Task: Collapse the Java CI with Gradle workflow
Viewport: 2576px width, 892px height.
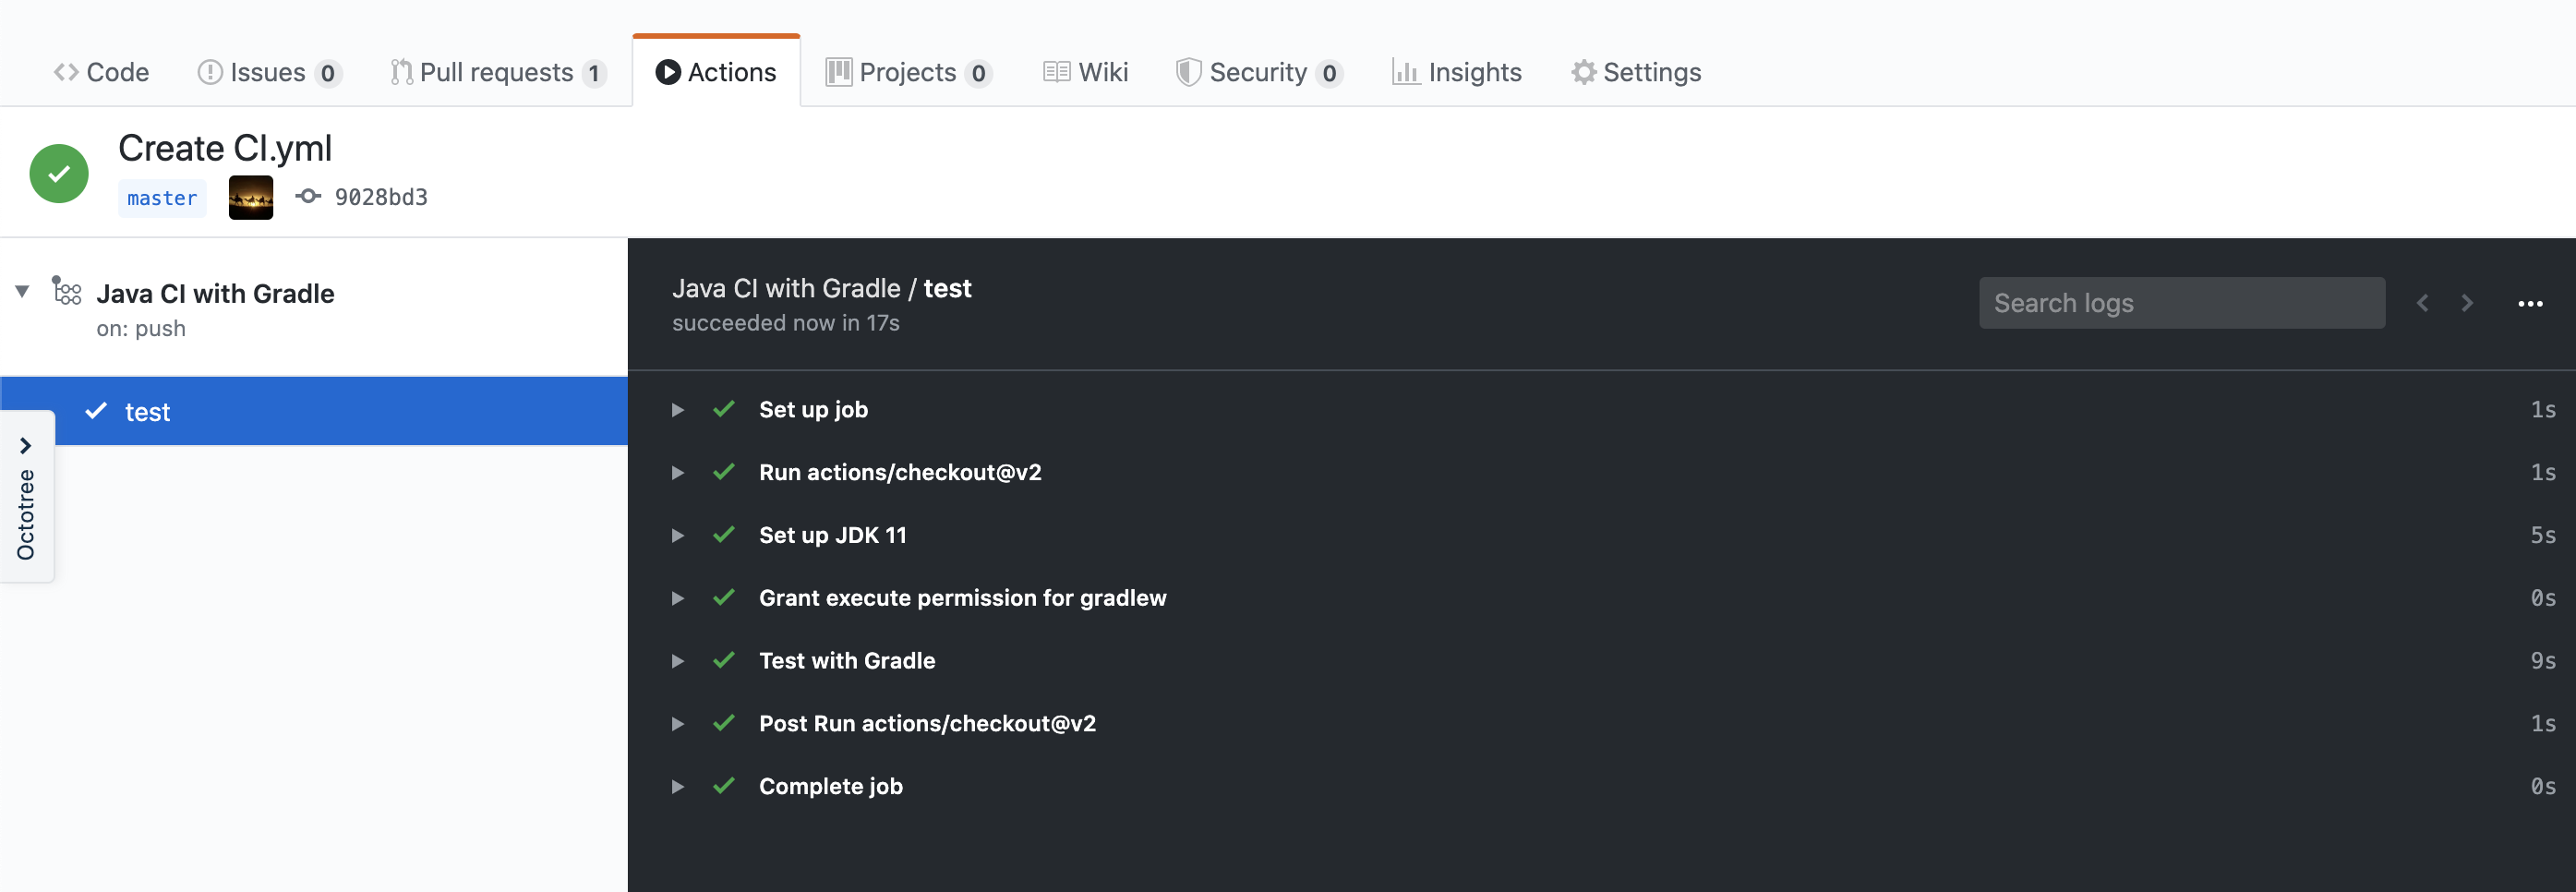Action: 22,291
